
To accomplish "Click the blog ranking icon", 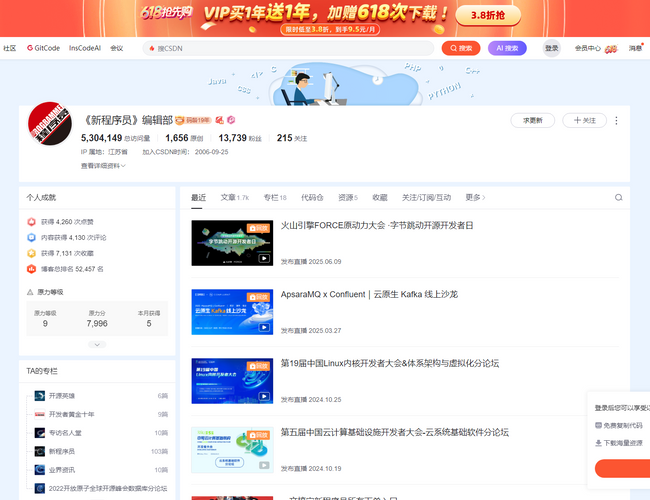I will click(x=32, y=269).
